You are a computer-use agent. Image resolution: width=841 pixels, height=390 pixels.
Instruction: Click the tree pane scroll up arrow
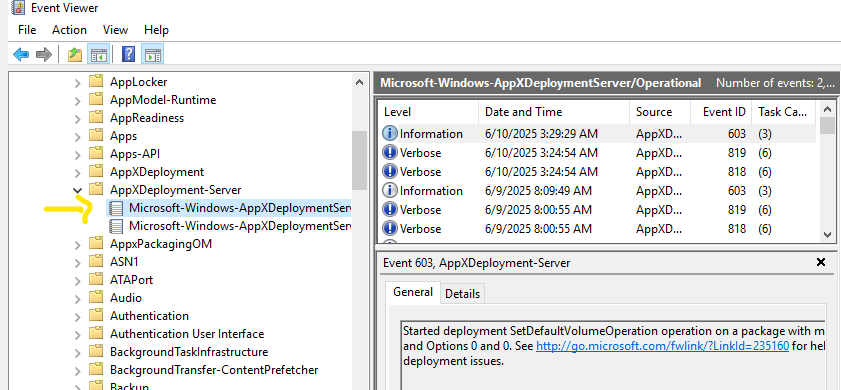pos(359,82)
